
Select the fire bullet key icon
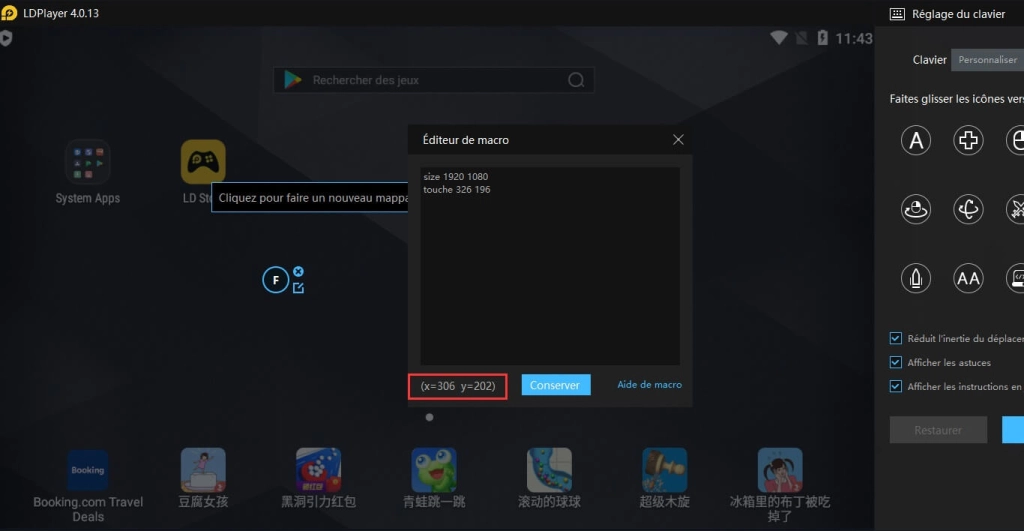point(916,279)
